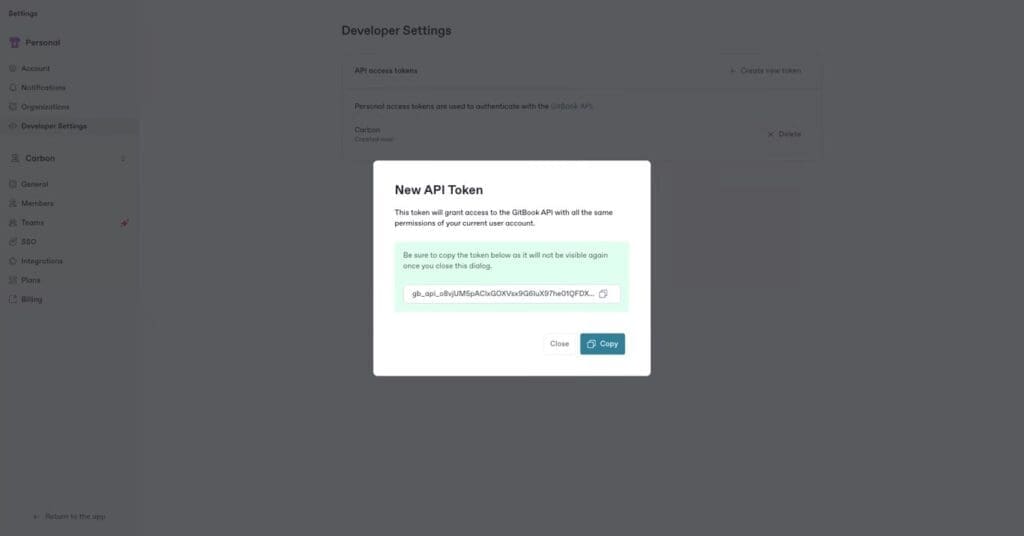Click the Members icon in the sidebar
1024x536 pixels.
pos(13,203)
